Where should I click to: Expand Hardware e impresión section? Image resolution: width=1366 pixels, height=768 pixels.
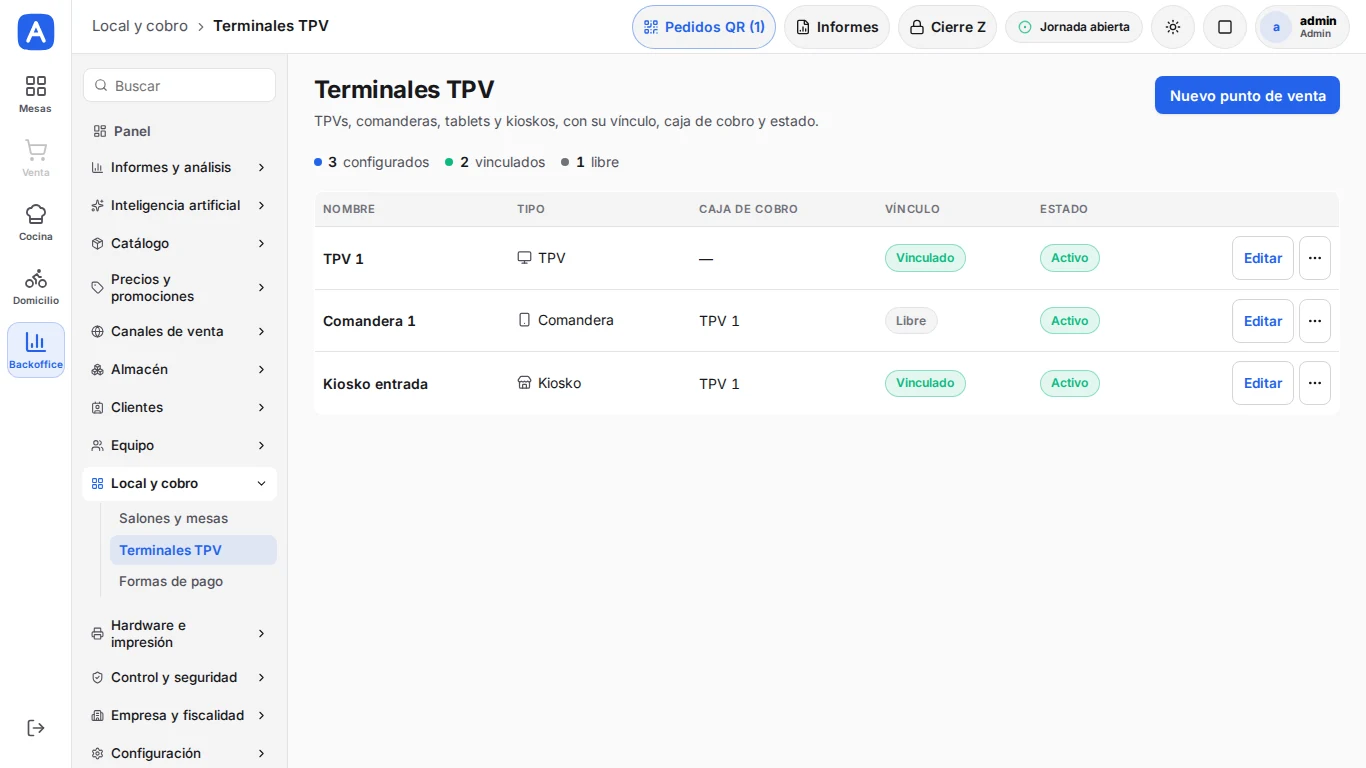[x=179, y=634]
